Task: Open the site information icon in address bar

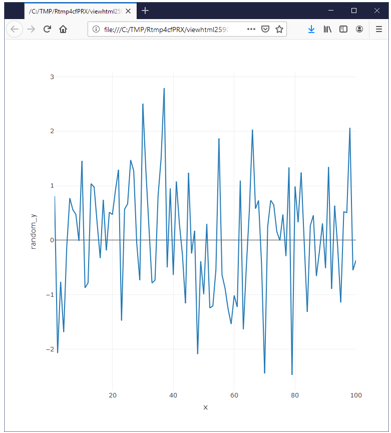Action: click(96, 29)
